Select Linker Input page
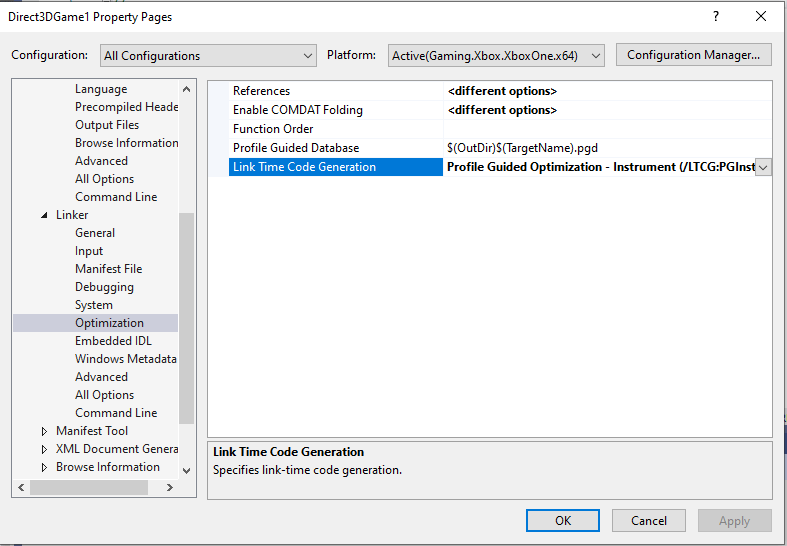Image resolution: width=787 pixels, height=546 pixels. 89,251
